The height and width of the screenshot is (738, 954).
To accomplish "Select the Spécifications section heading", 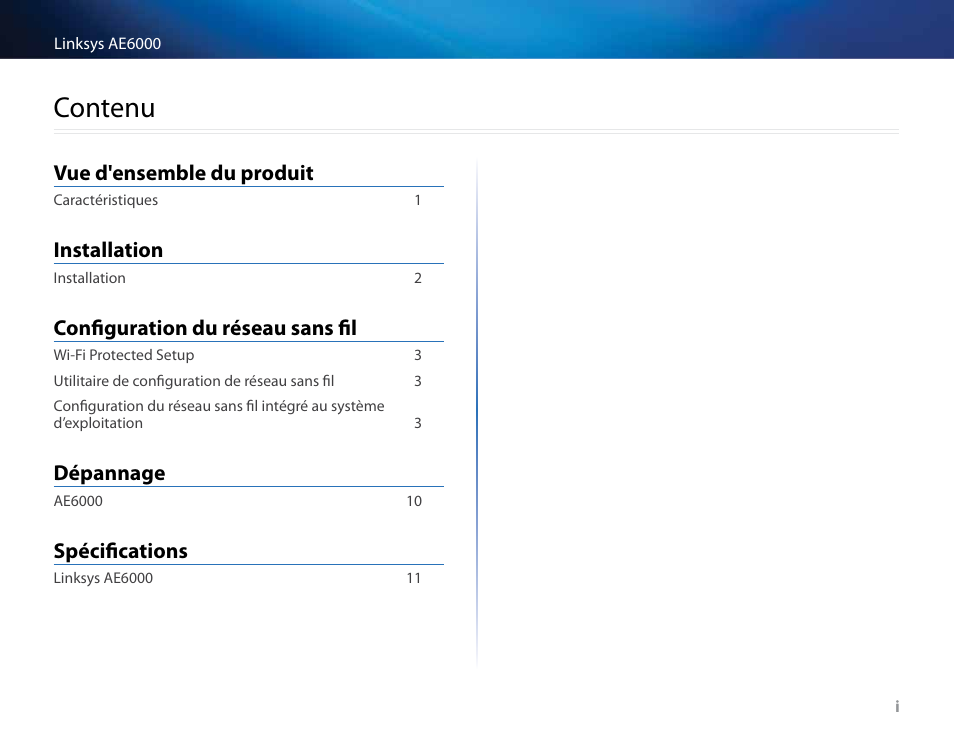I will pyautogui.click(x=120, y=551).
